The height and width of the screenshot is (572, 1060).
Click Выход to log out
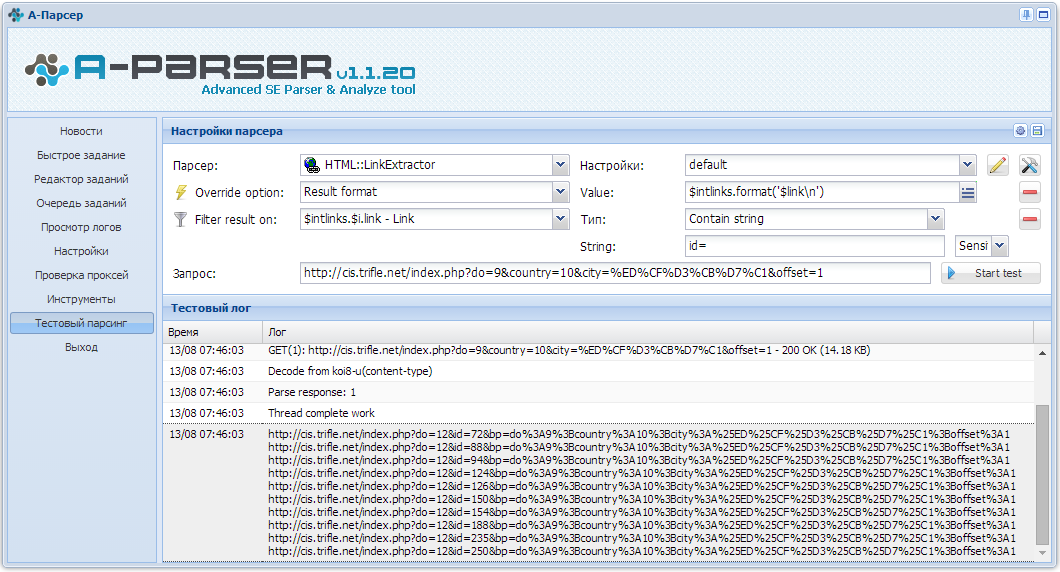[x=81, y=347]
